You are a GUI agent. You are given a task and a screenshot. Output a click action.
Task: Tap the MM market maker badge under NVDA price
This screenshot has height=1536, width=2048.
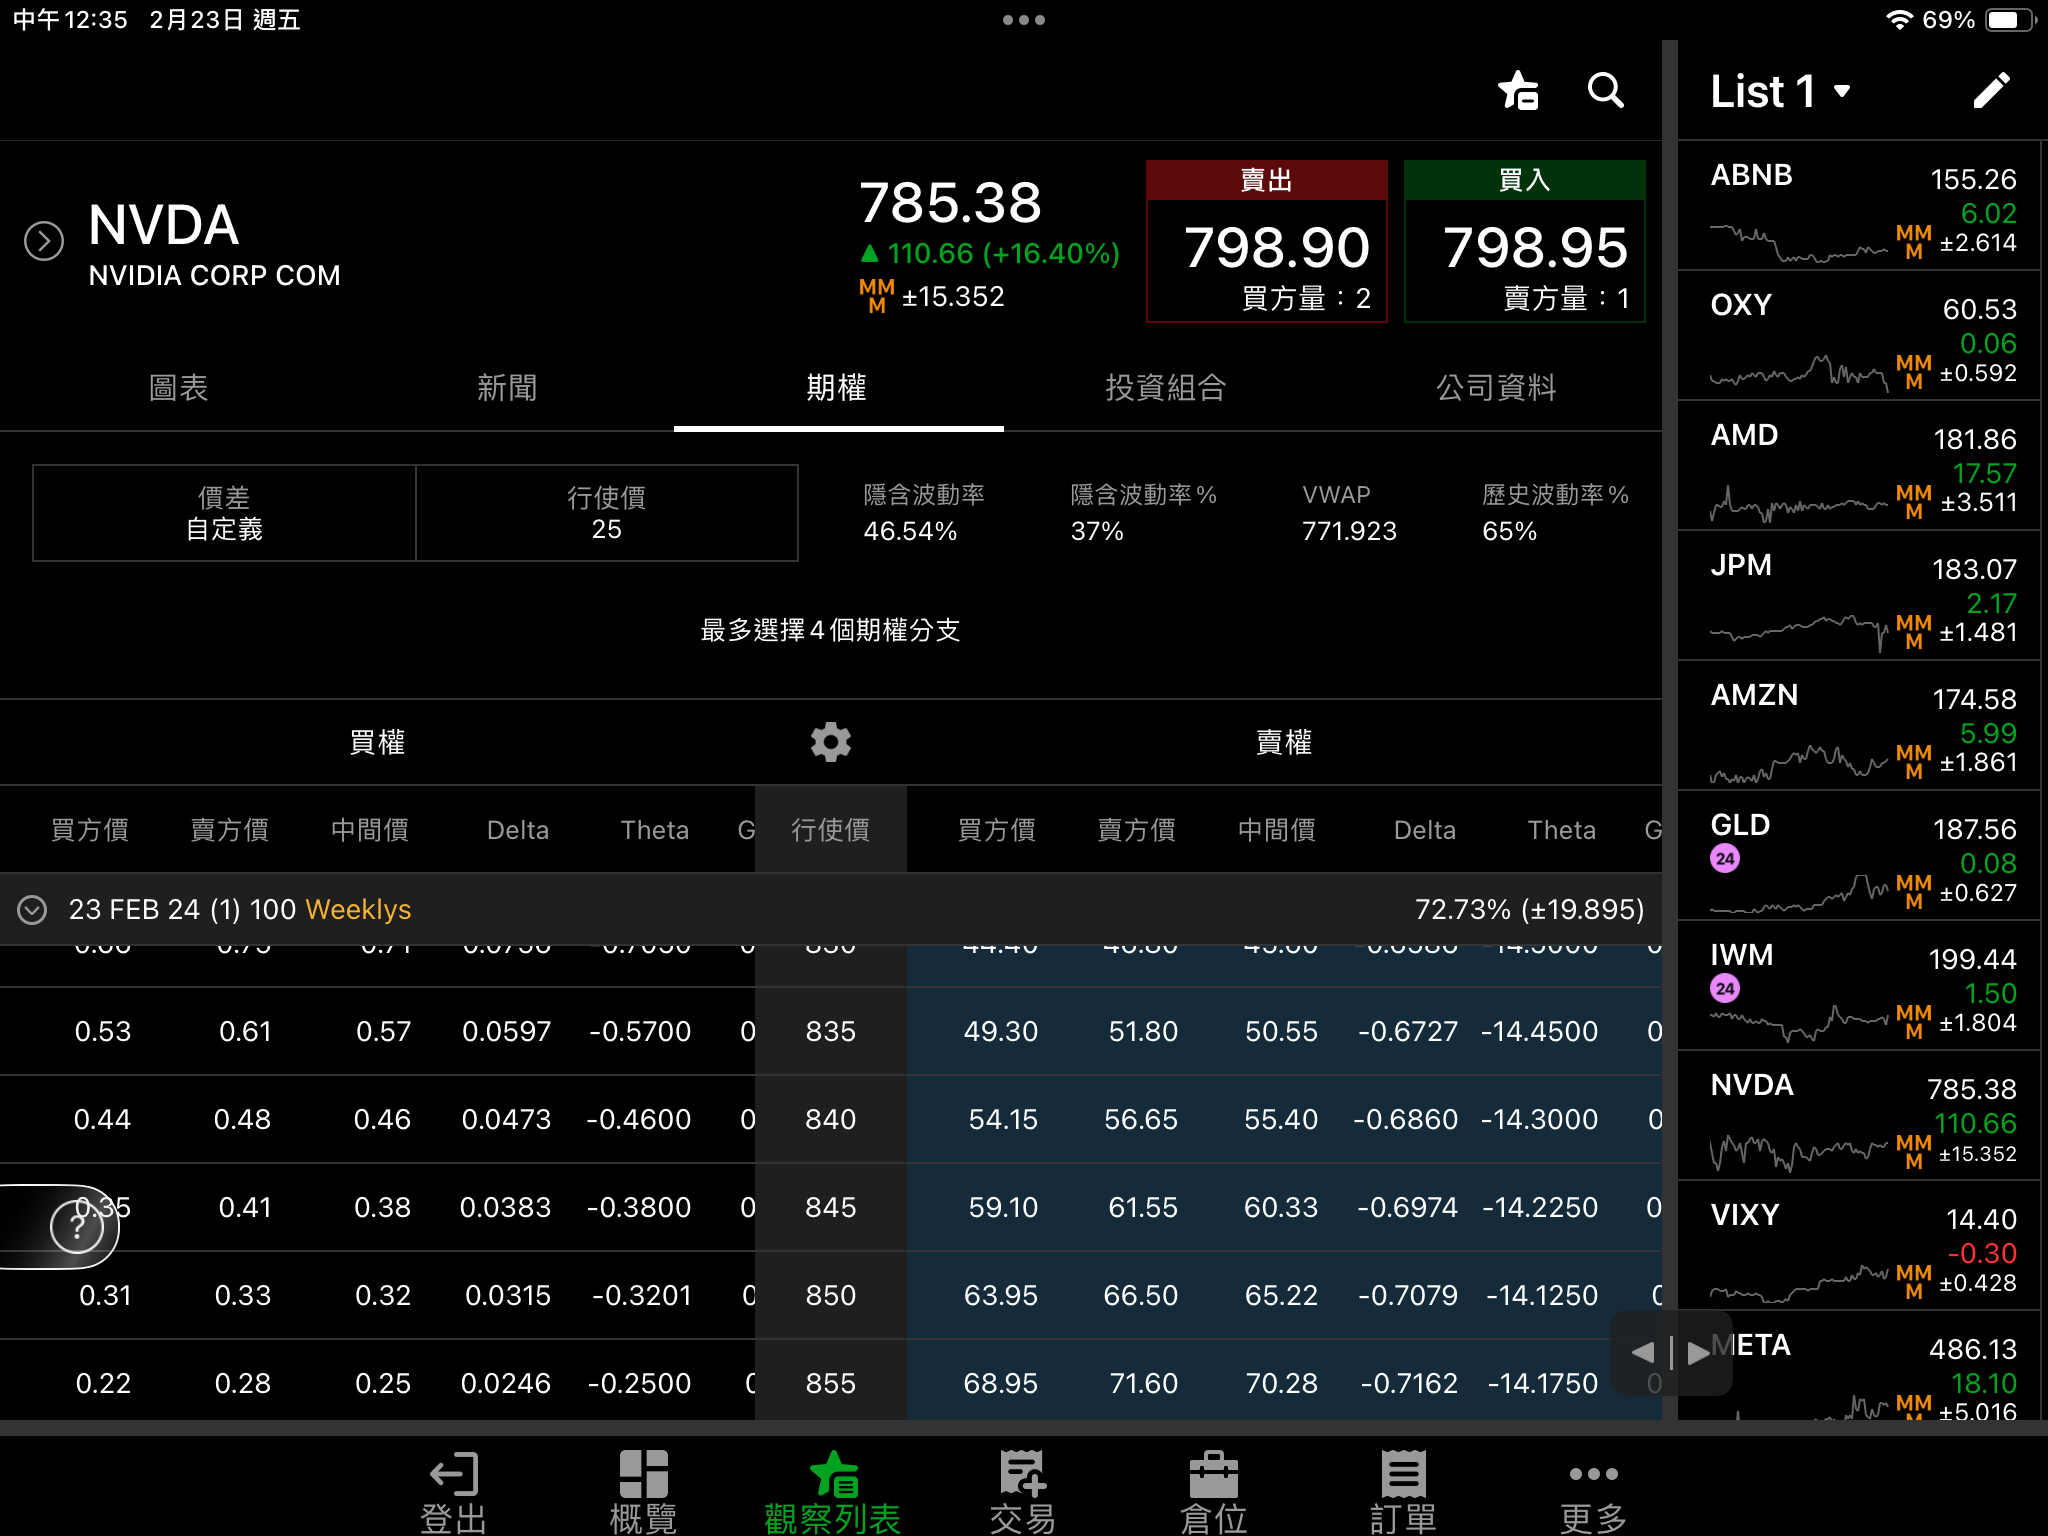877,297
